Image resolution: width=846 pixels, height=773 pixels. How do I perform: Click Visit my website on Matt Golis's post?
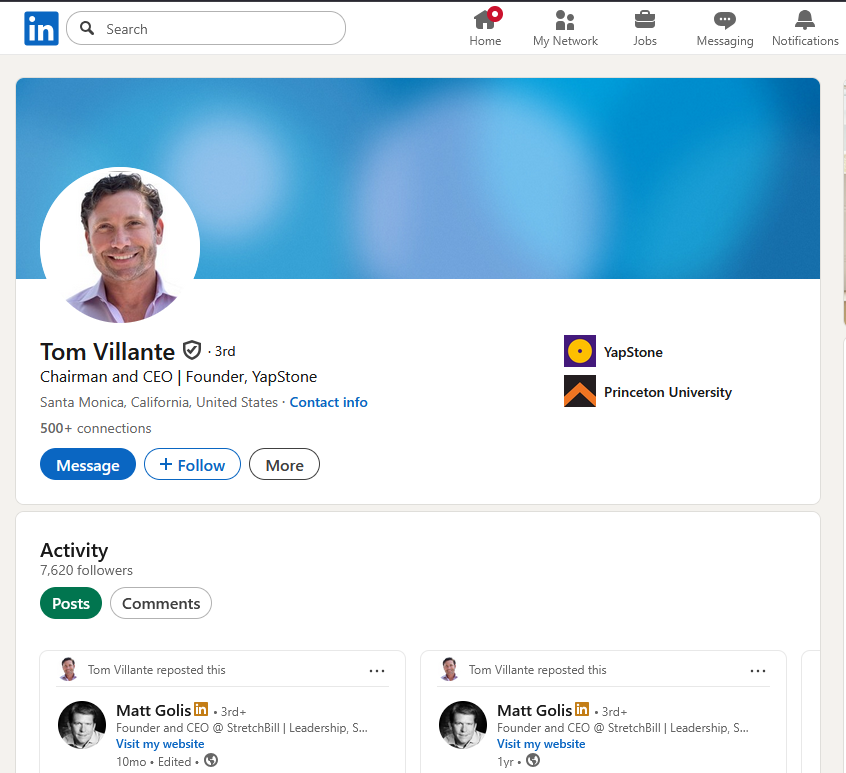[160, 744]
